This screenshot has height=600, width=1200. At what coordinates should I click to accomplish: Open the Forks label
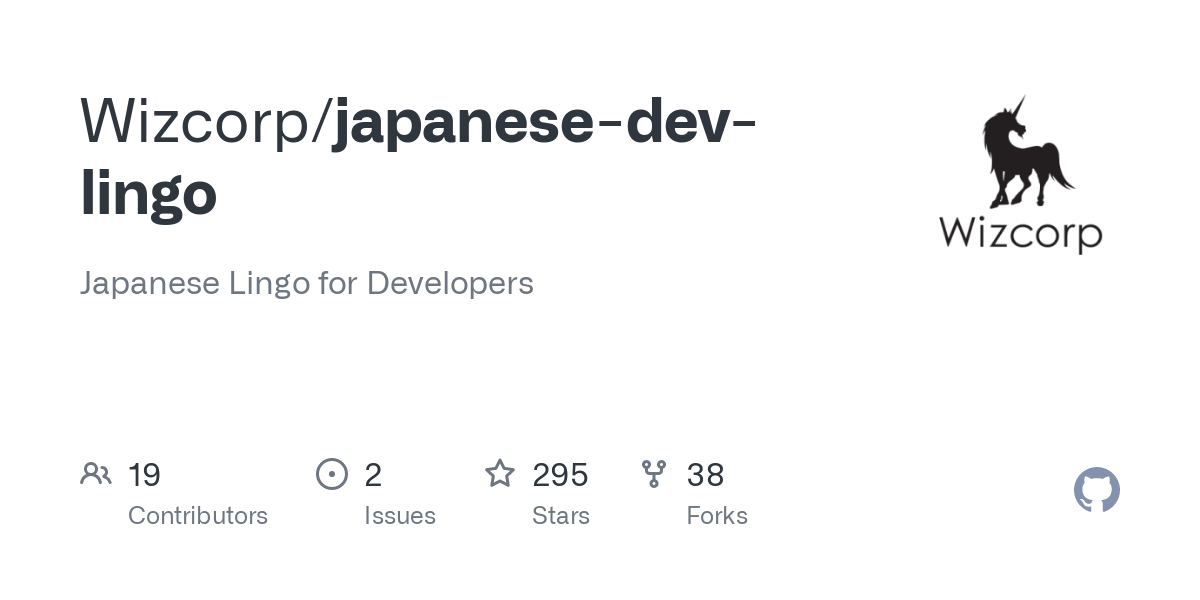717,516
